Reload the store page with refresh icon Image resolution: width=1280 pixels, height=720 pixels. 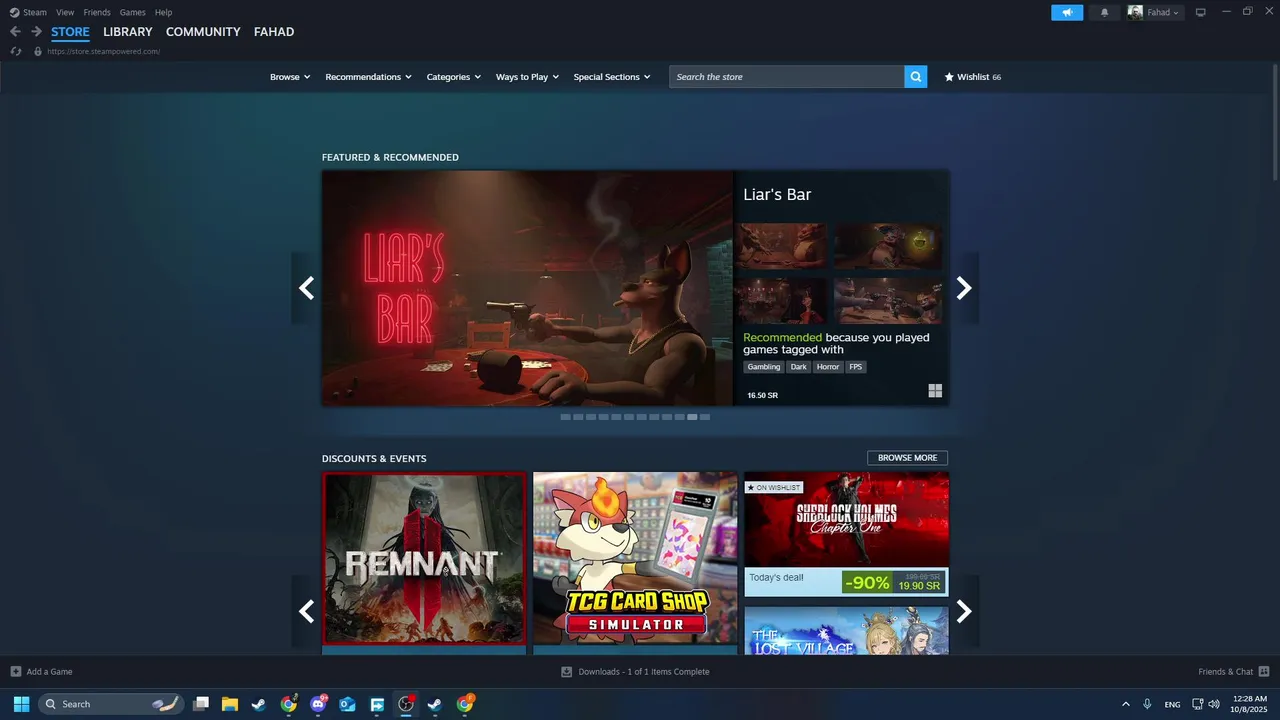pos(15,51)
